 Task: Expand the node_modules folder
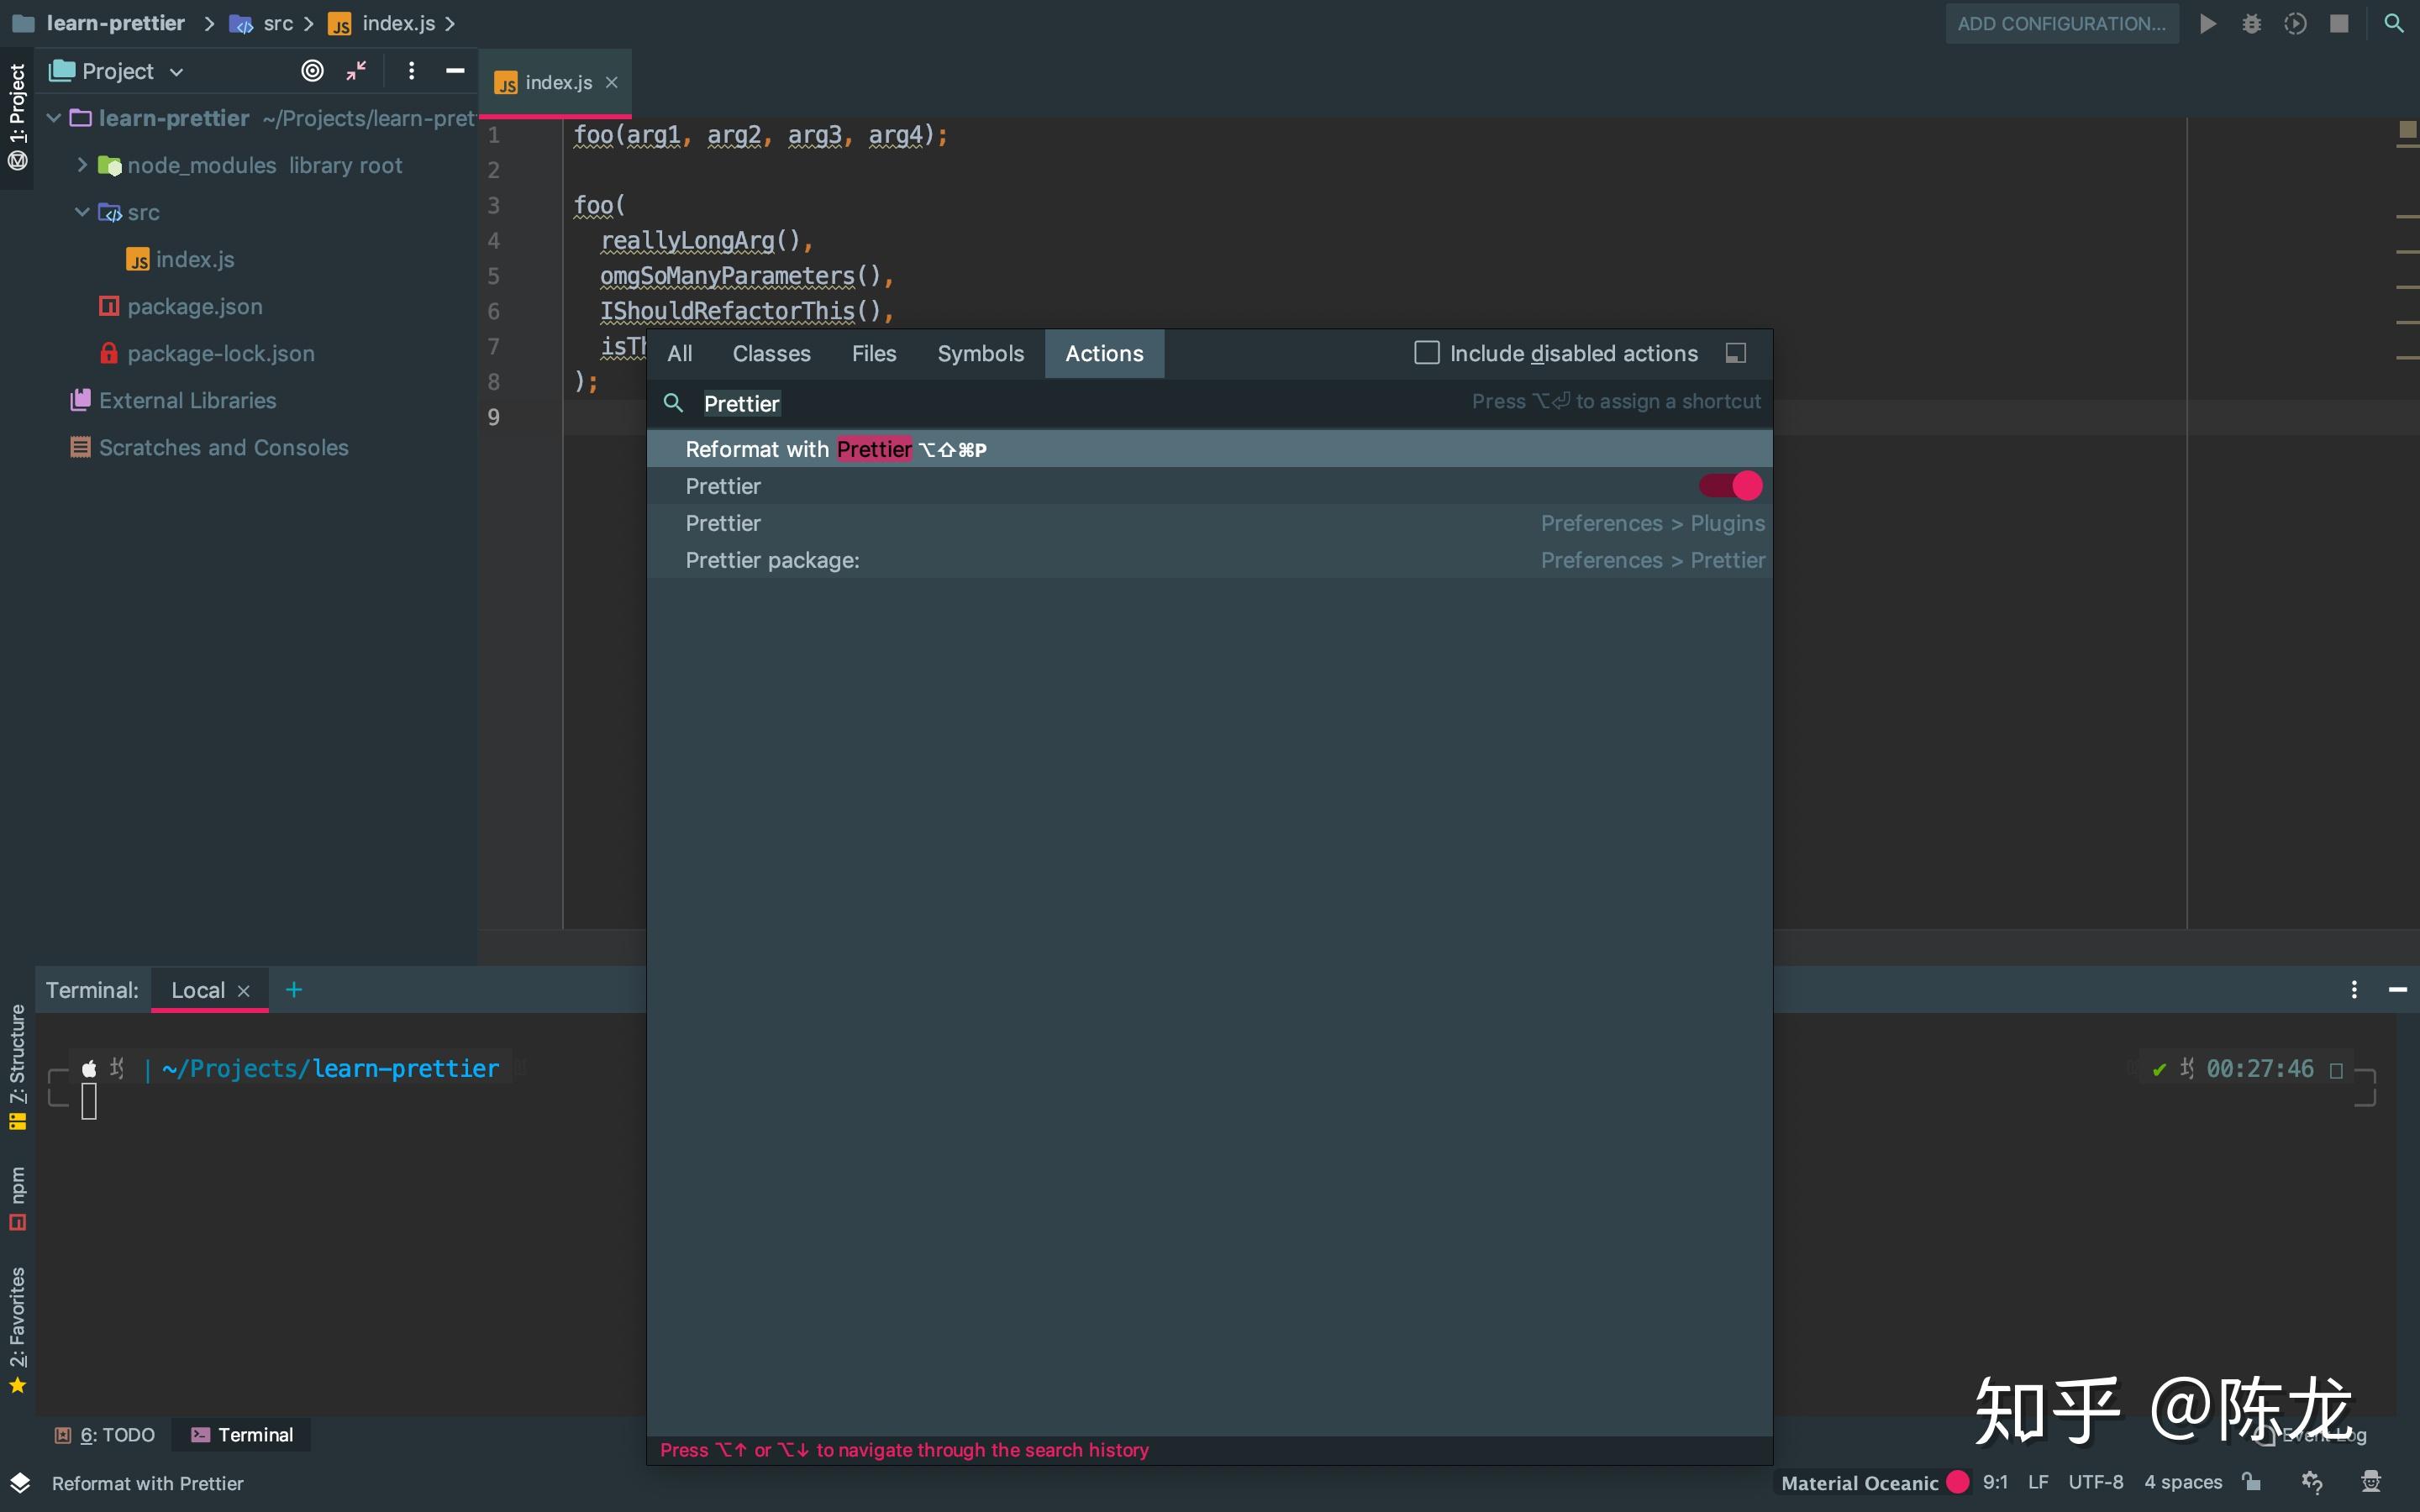pyautogui.click(x=82, y=165)
